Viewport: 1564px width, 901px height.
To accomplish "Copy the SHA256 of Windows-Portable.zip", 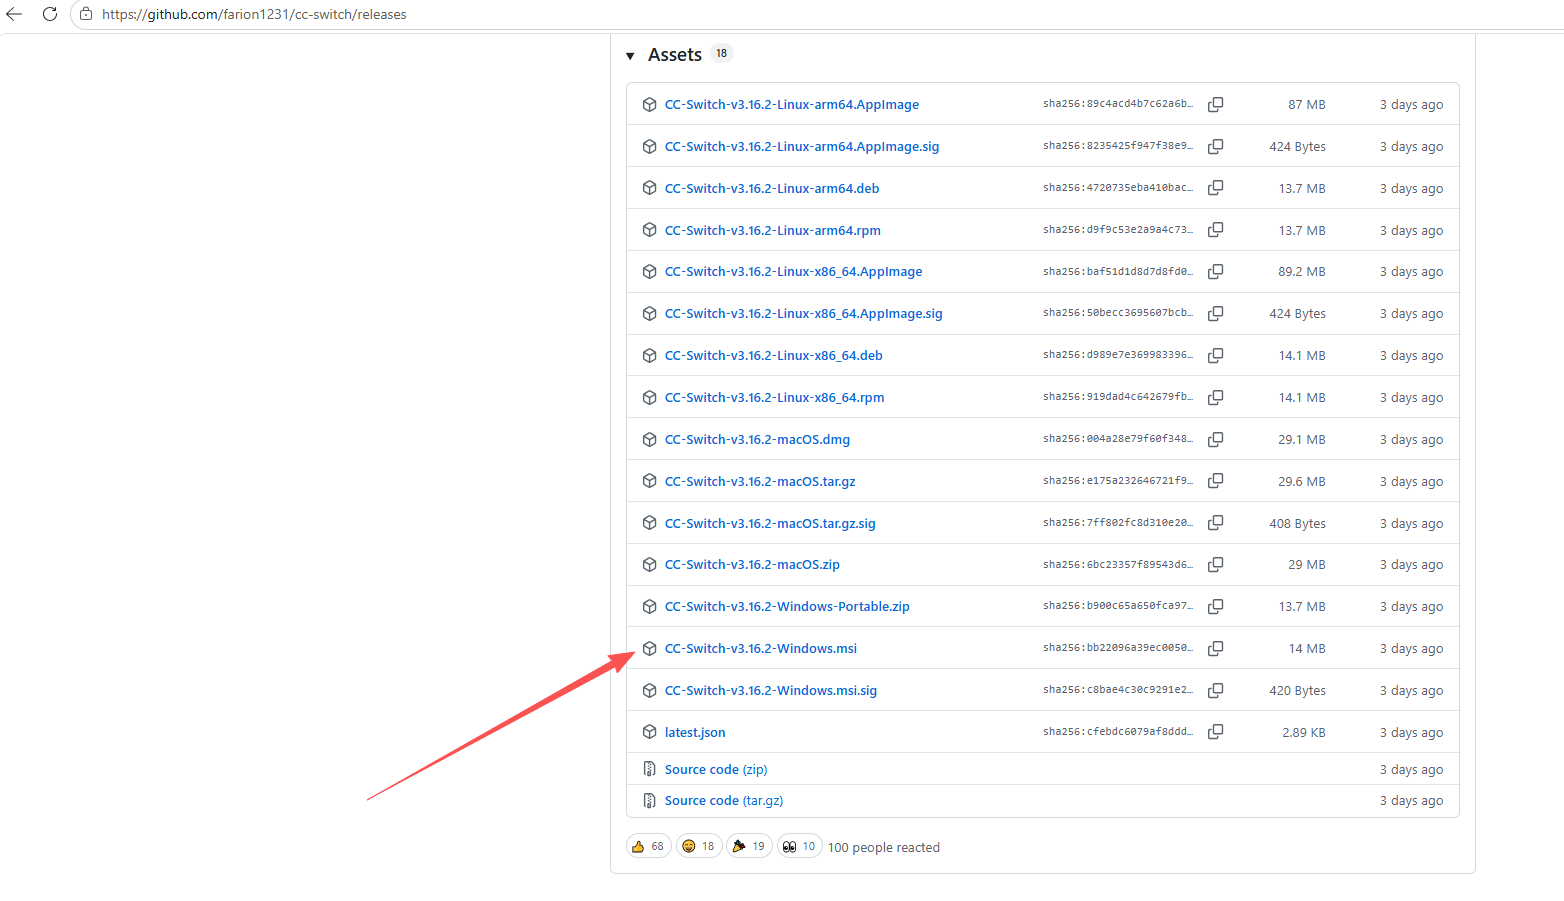I will pyautogui.click(x=1216, y=607).
